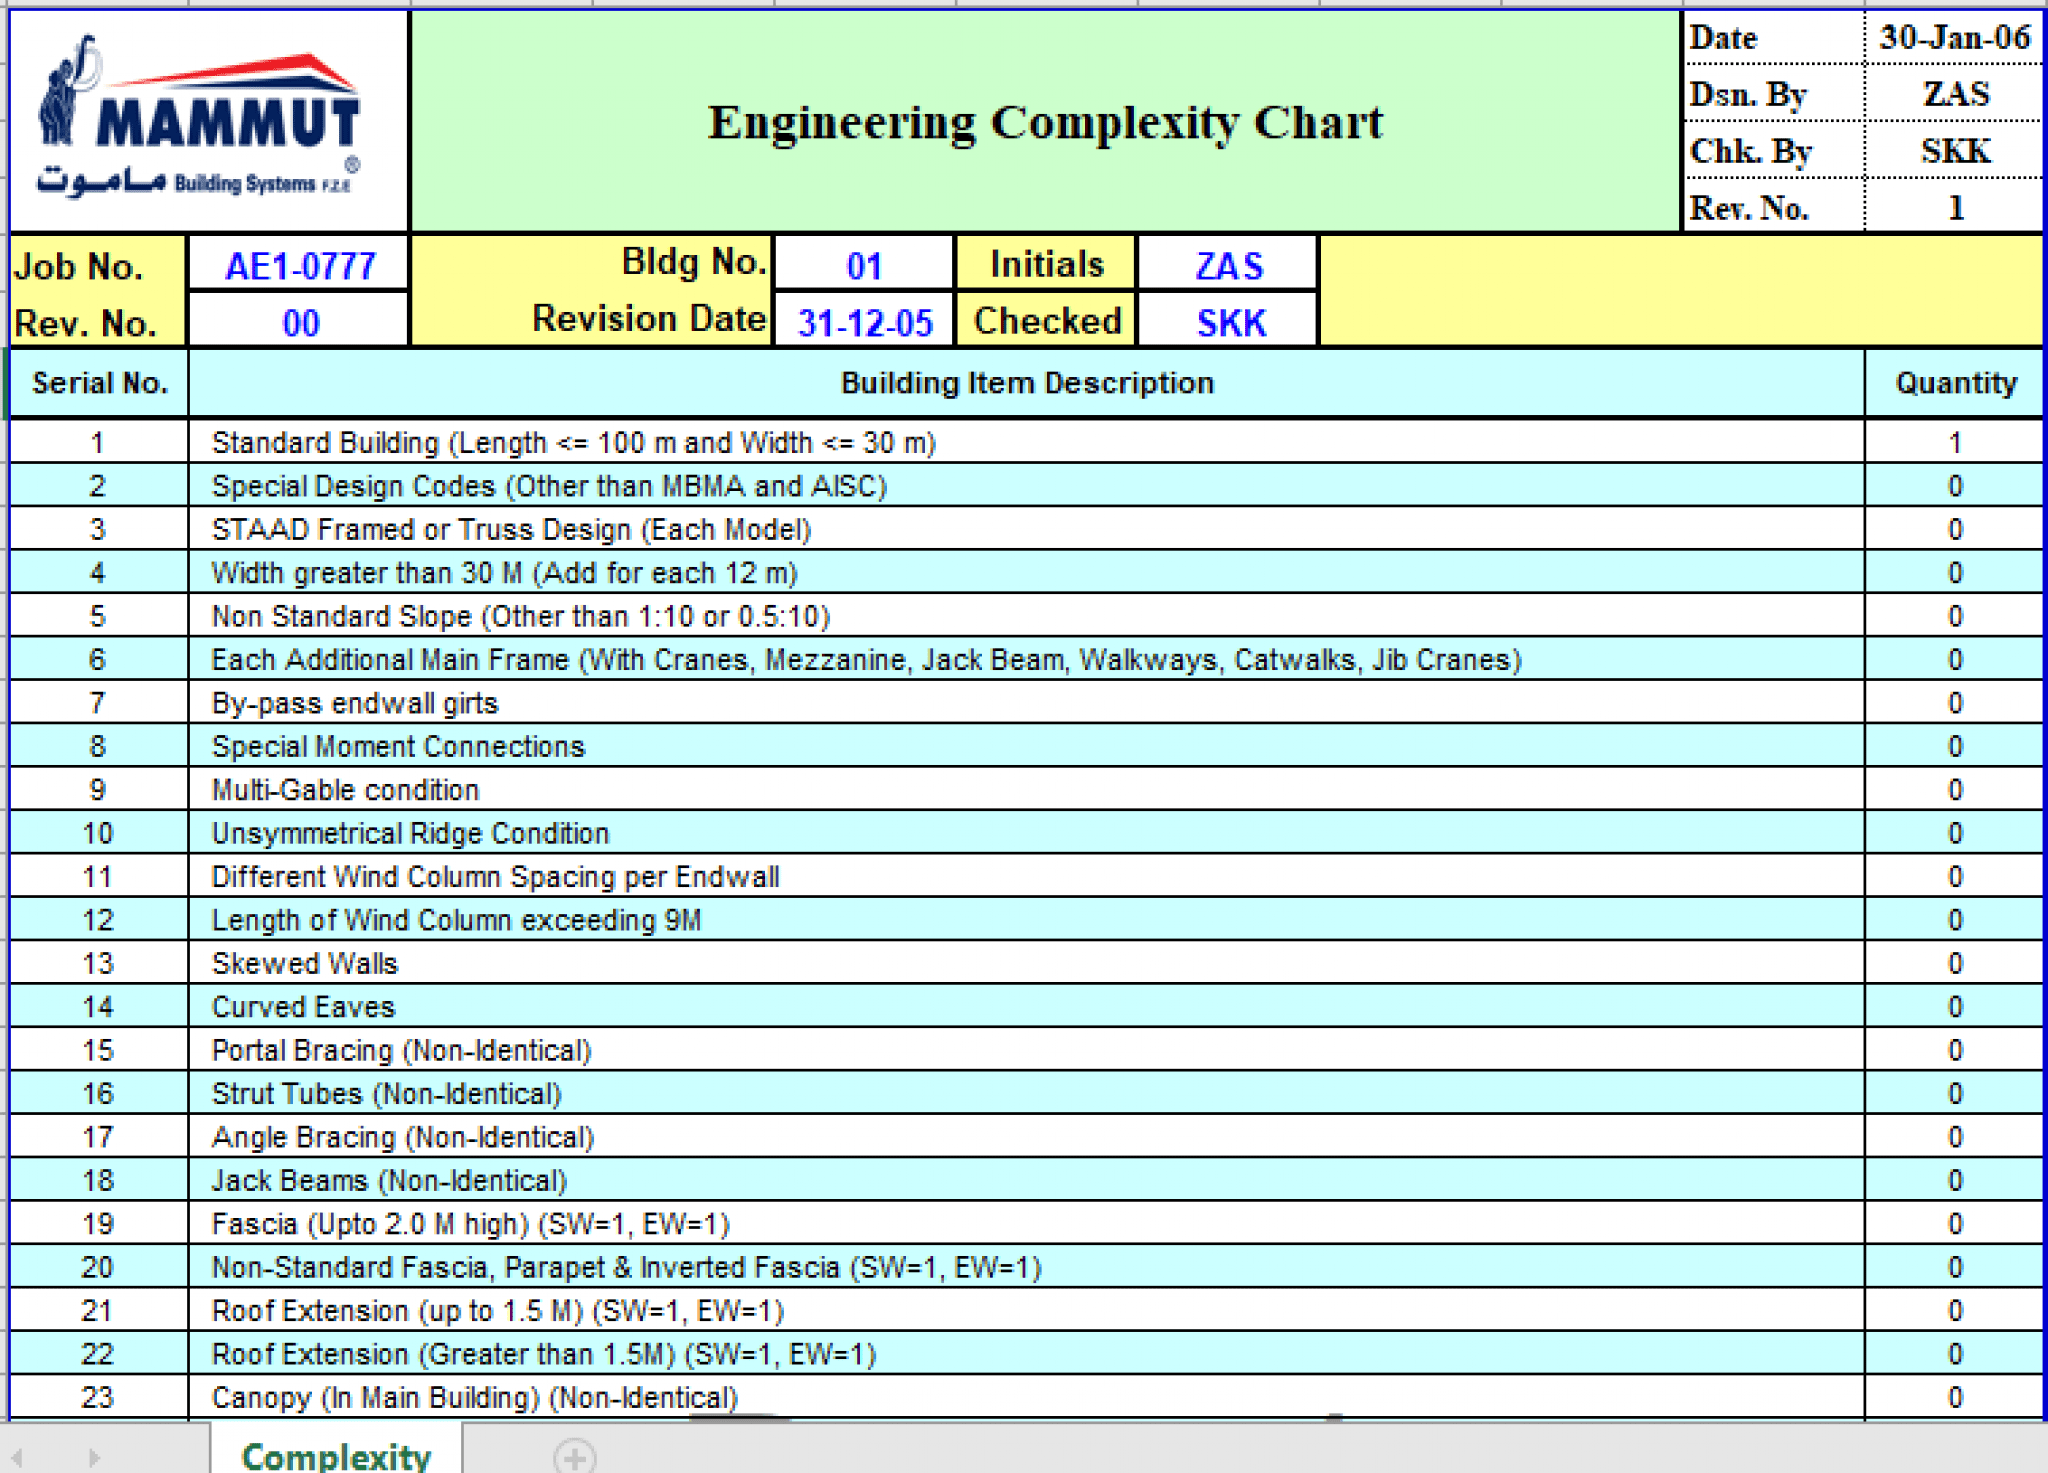Click the Quantity column header
2048x1473 pixels.
tap(1955, 383)
